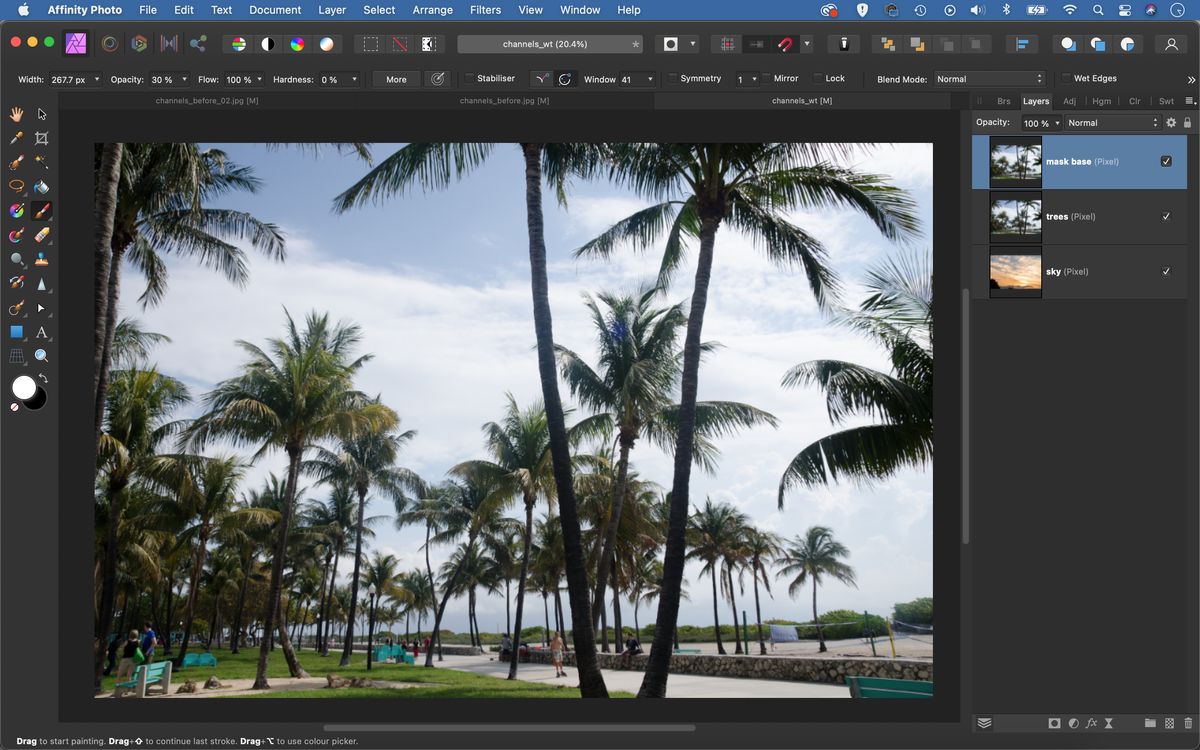The image size is (1200, 750).
Task: Toggle snapping with the magnet icon
Action: (x=785, y=44)
